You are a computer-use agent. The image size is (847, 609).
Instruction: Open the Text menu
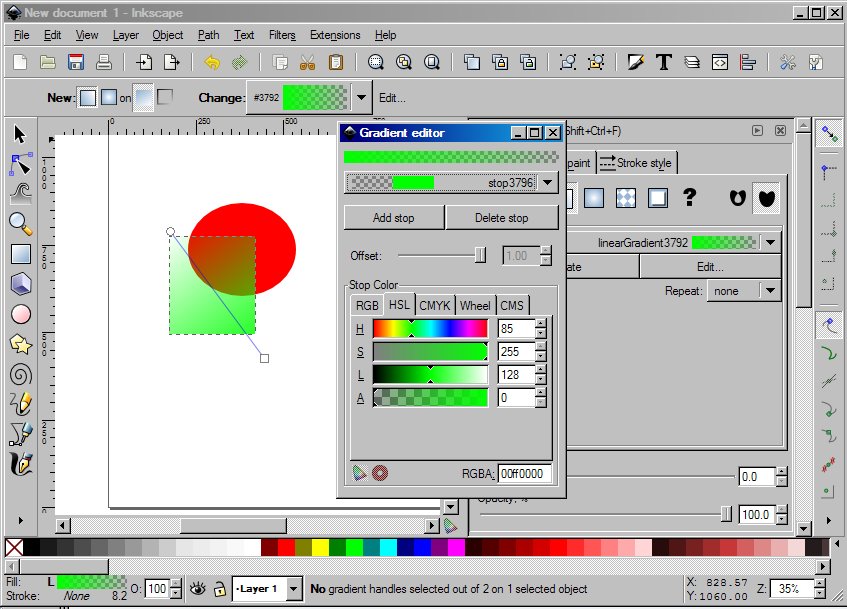point(243,35)
